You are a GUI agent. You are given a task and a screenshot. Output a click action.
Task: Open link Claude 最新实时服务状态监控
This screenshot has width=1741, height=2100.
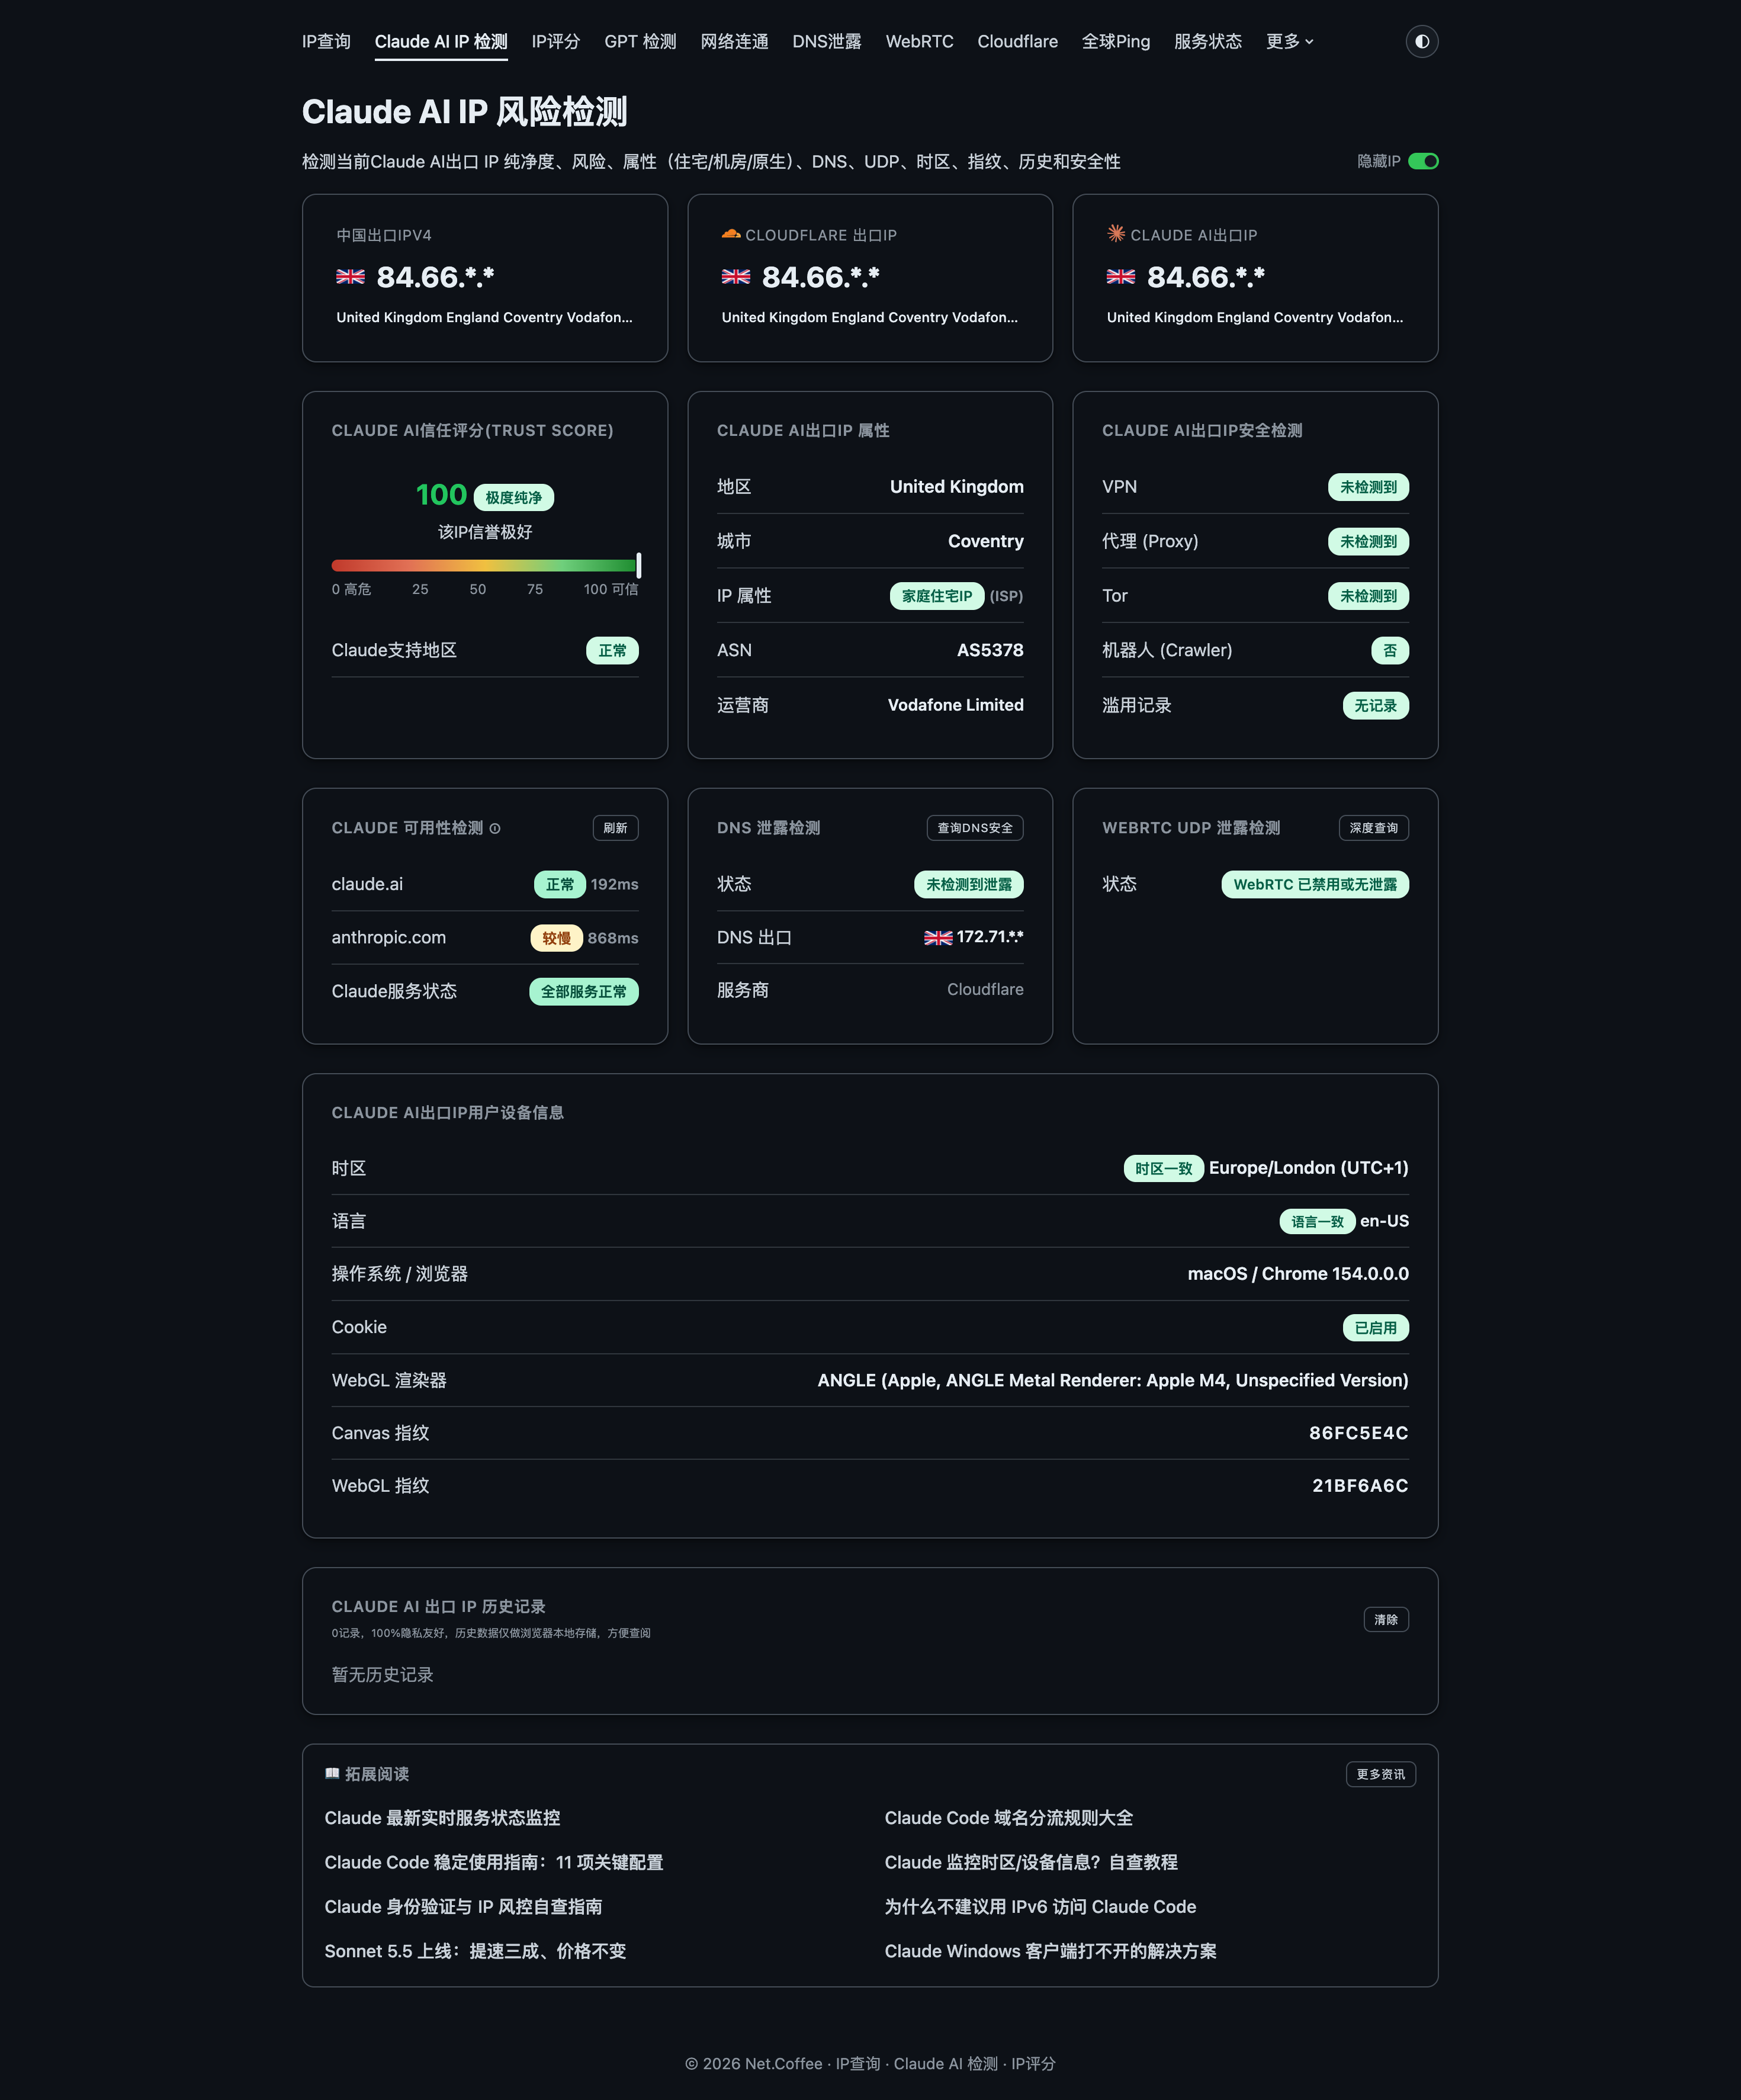tap(442, 1818)
